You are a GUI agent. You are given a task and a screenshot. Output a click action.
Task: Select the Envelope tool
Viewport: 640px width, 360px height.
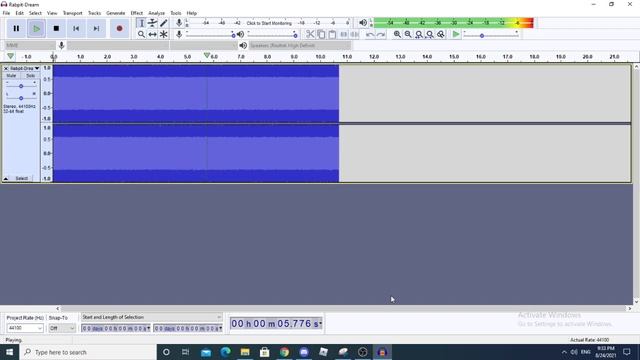point(152,23)
